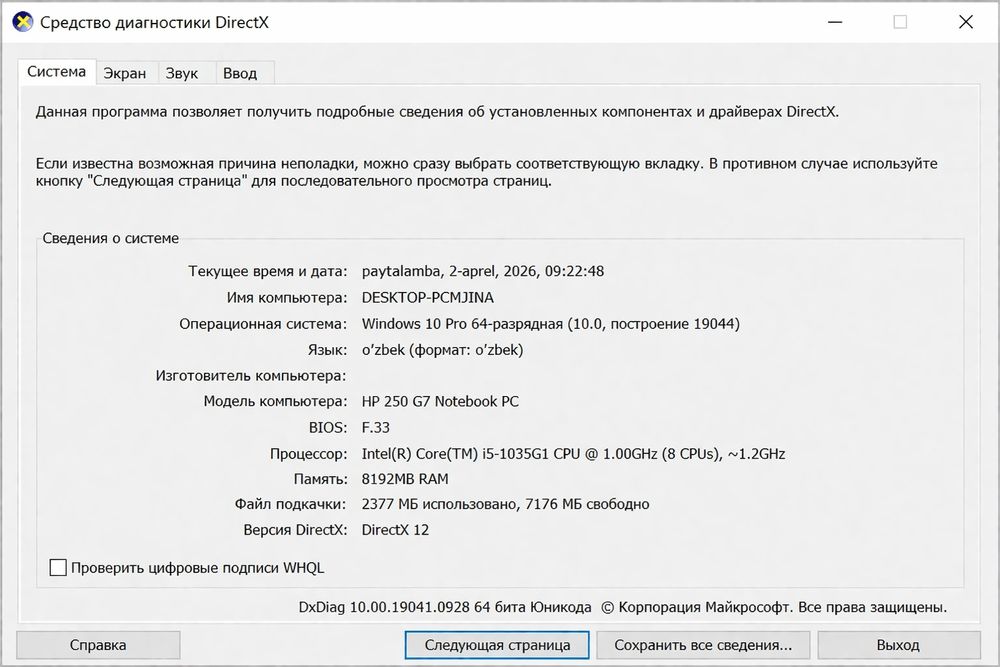Click the Текущее время и дата label
This screenshot has width=1000, height=667.
pos(267,271)
